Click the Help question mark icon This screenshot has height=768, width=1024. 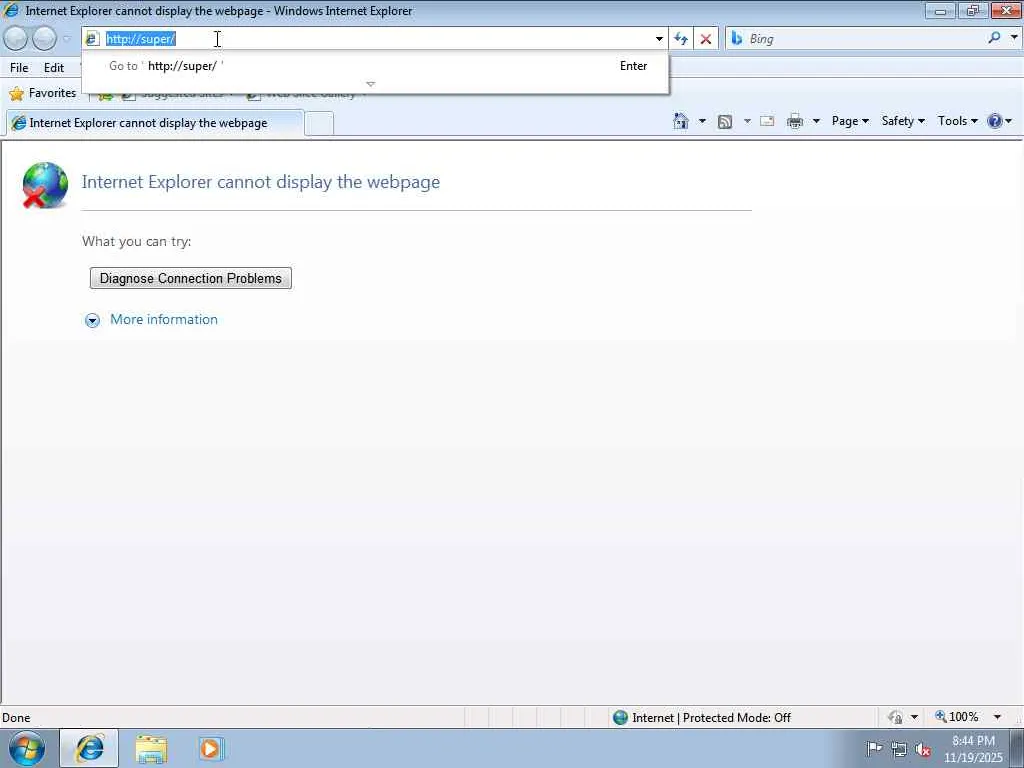995,121
